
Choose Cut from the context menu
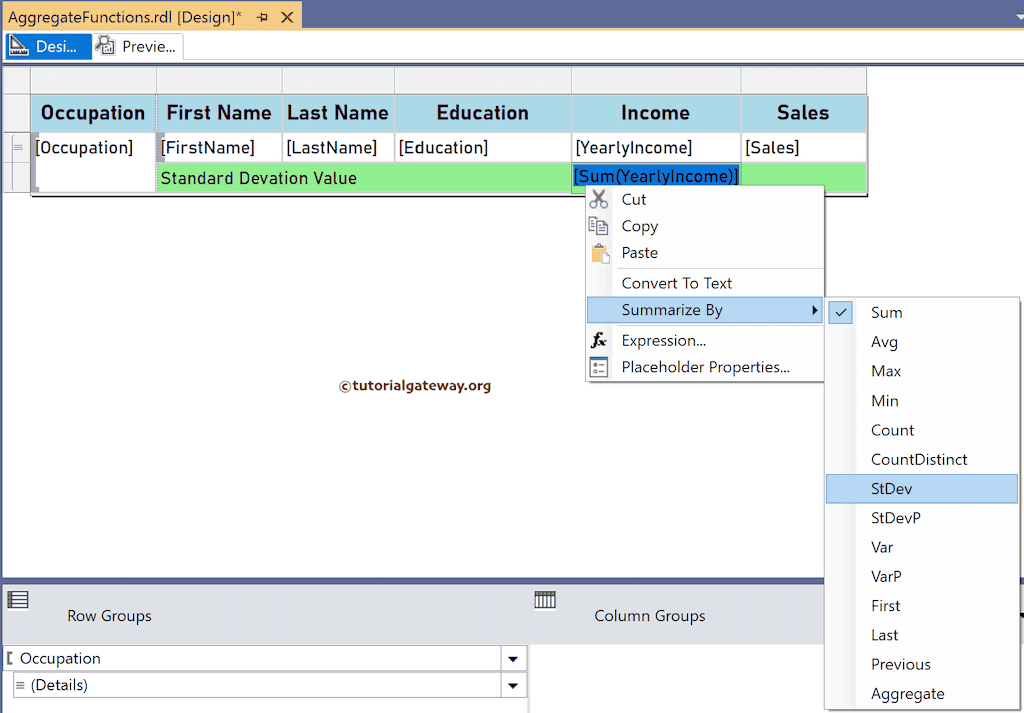tap(705, 199)
